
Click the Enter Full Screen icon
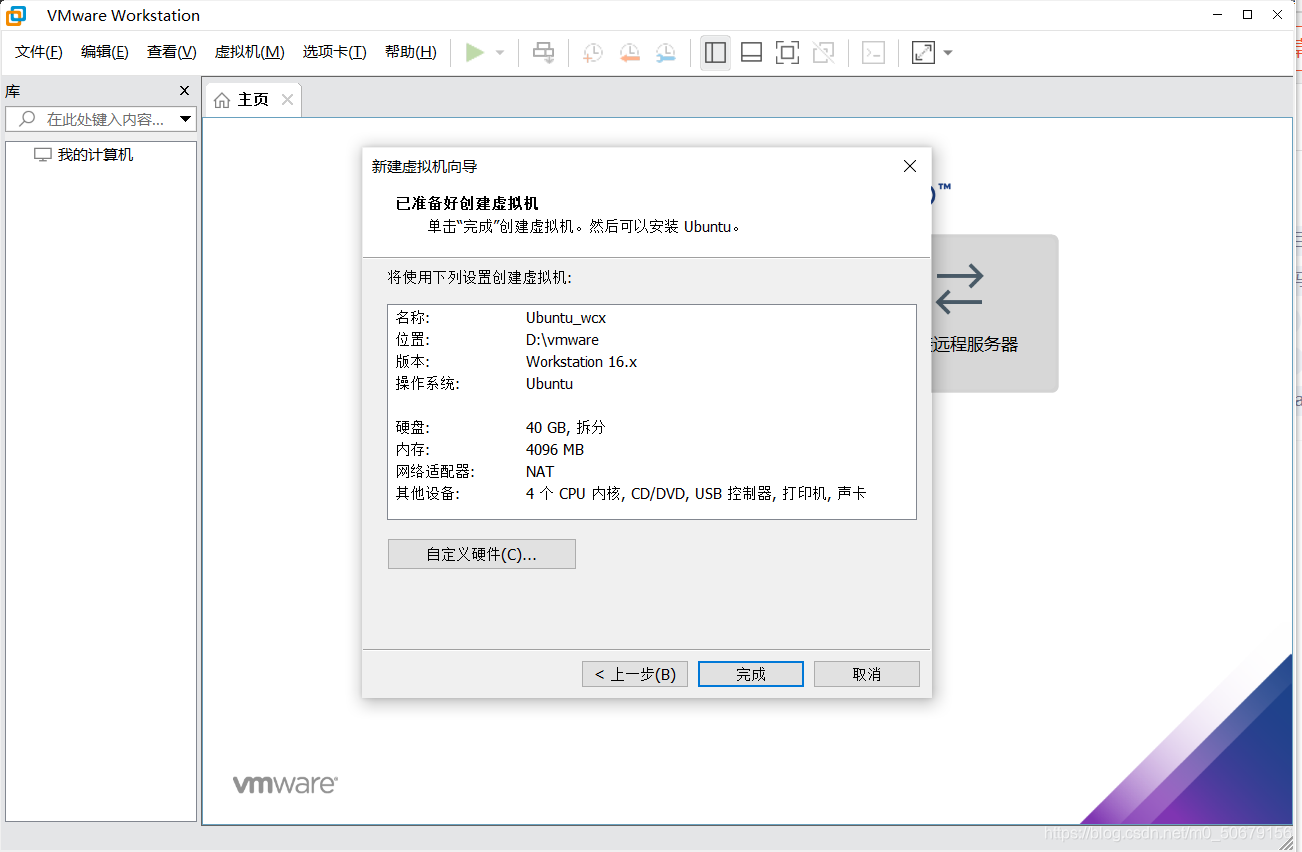(787, 53)
